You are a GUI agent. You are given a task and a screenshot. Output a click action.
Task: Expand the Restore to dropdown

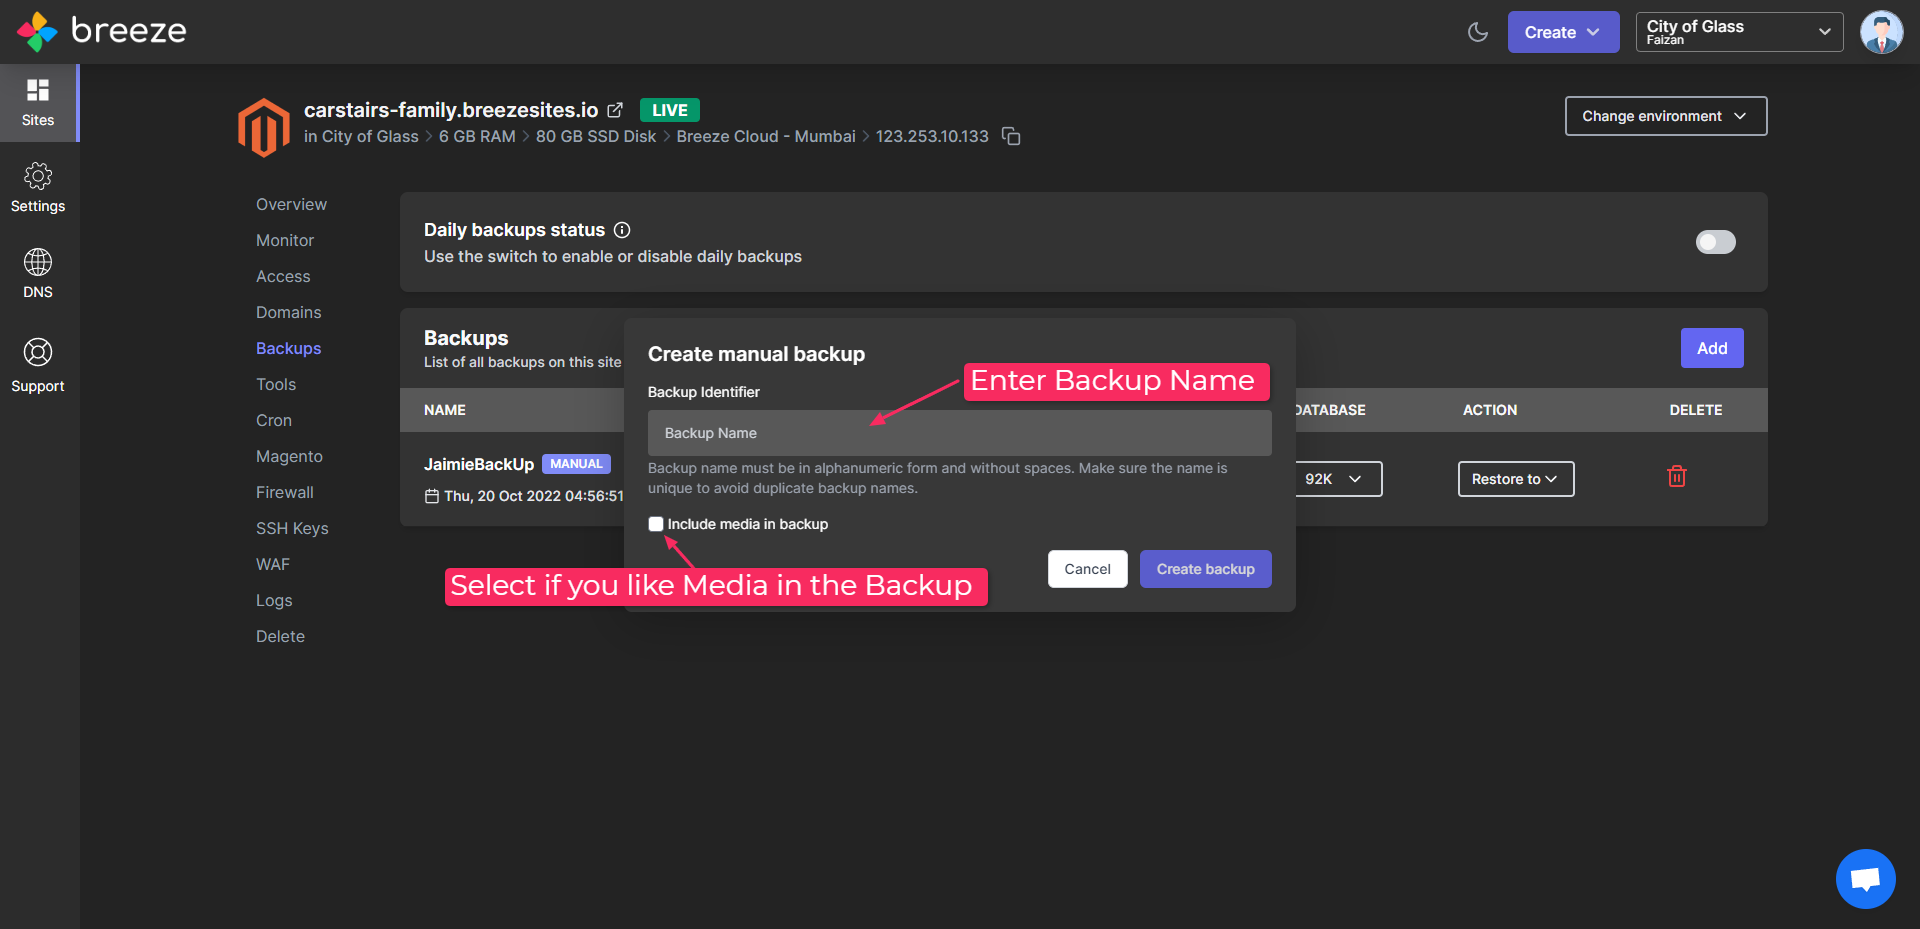tap(1516, 479)
